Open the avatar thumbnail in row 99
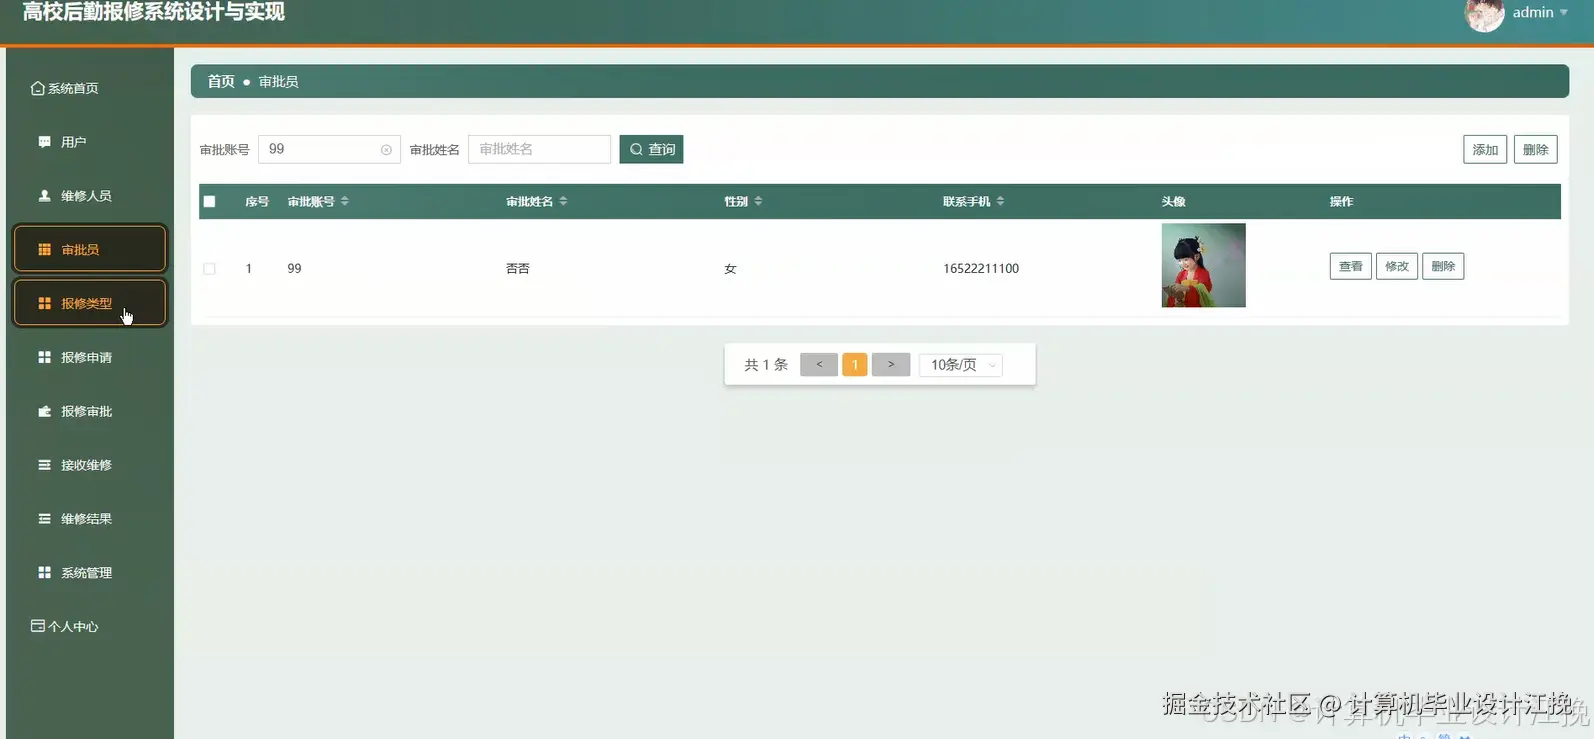 coord(1204,265)
